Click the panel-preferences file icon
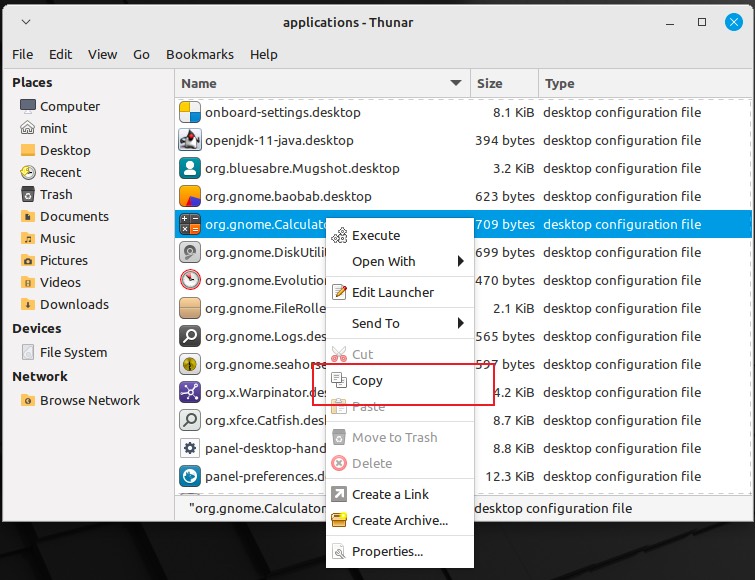The width and height of the screenshot is (755, 580). point(190,476)
